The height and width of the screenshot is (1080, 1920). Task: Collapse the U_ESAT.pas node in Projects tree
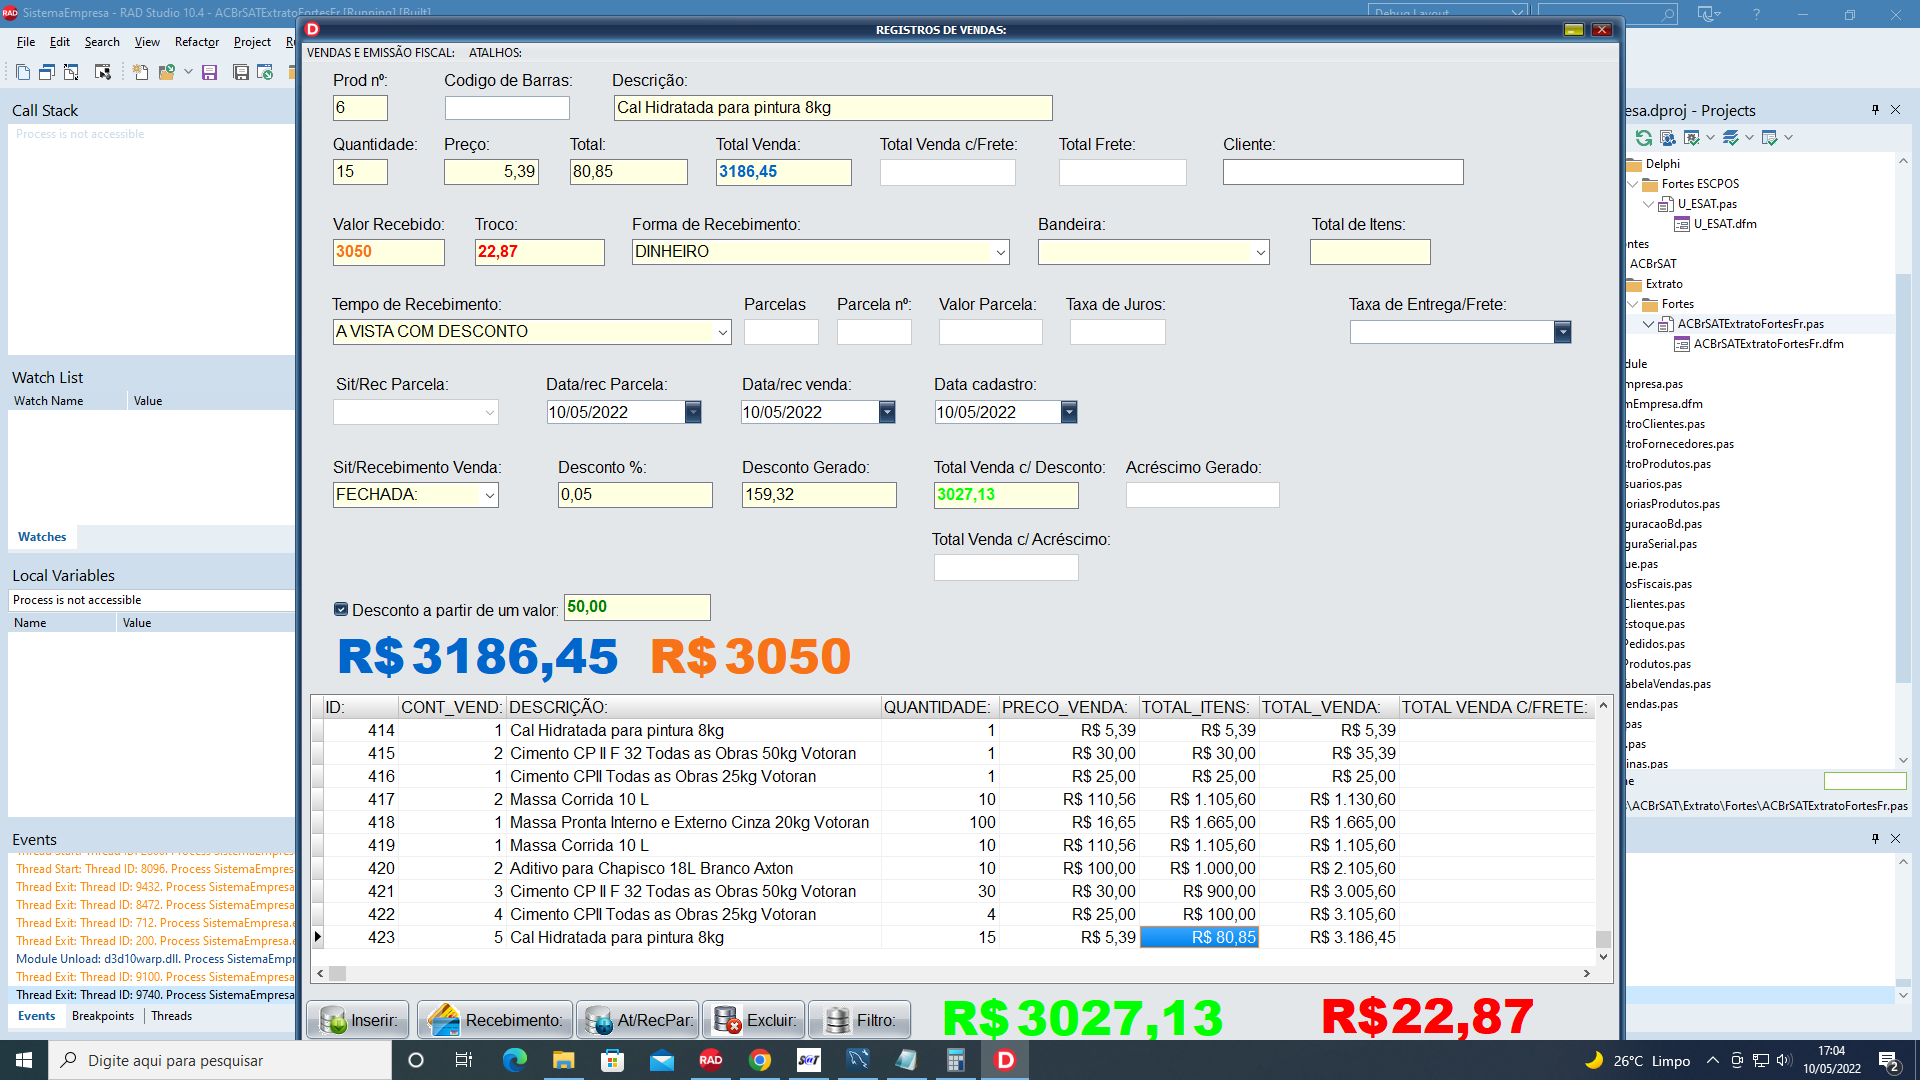(x=1649, y=204)
